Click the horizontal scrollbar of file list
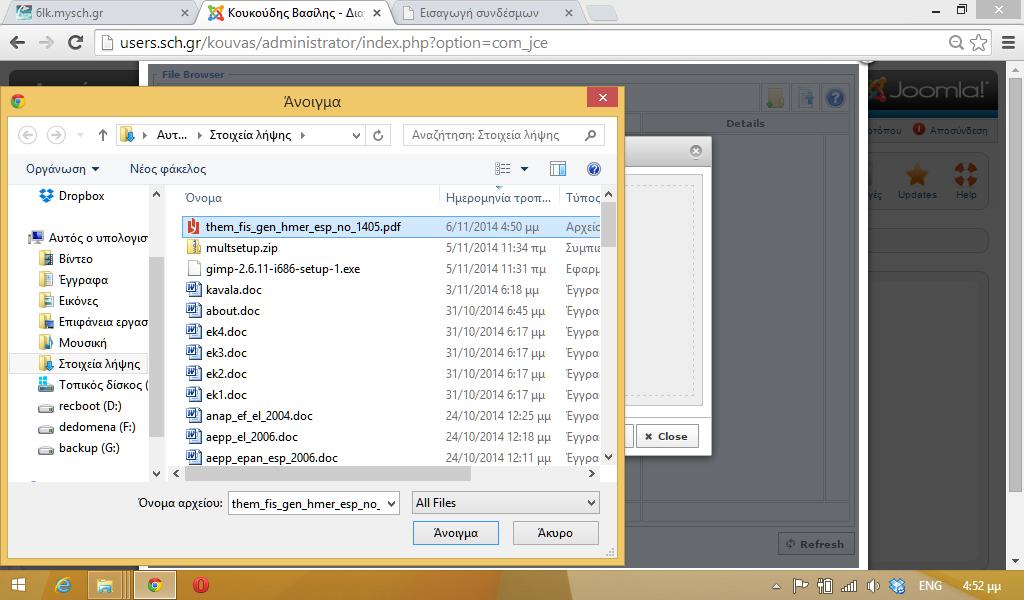Screen dimensions: 1024x600 [x=328, y=474]
